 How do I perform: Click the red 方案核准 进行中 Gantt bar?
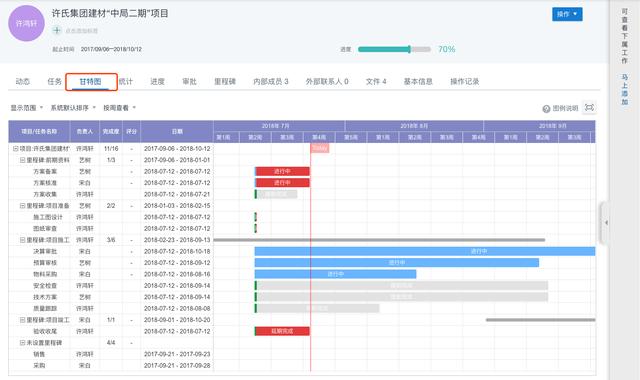click(x=282, y=183)
